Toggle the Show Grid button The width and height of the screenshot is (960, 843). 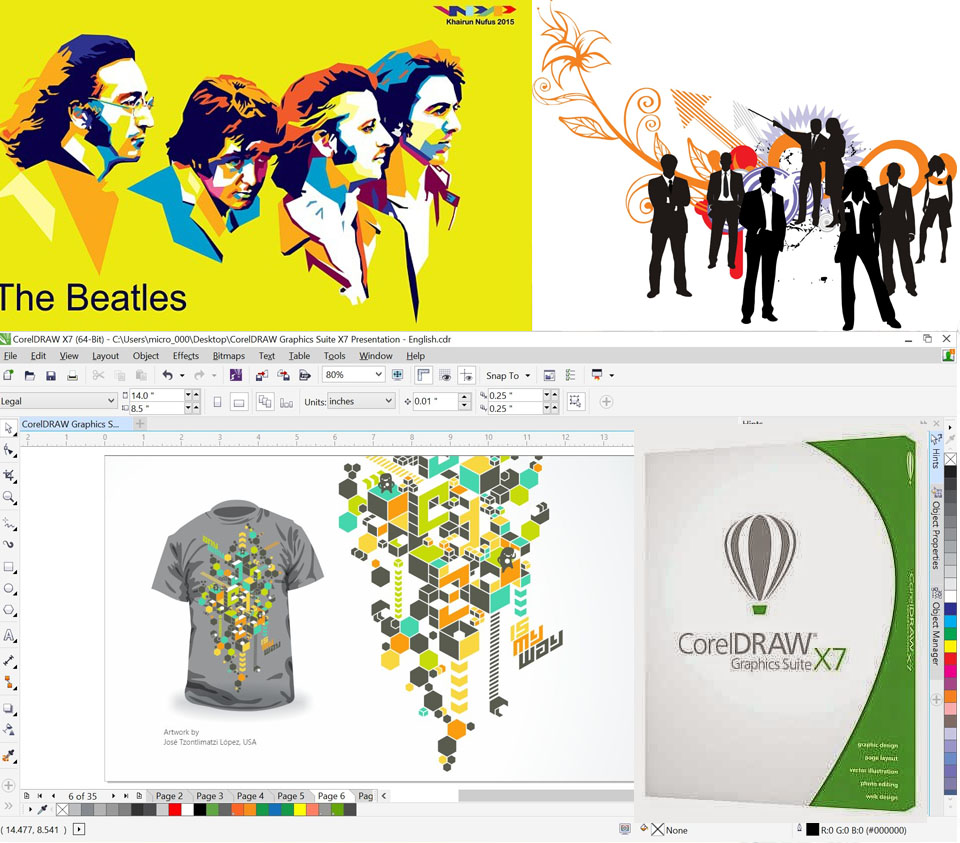[446, 375]
